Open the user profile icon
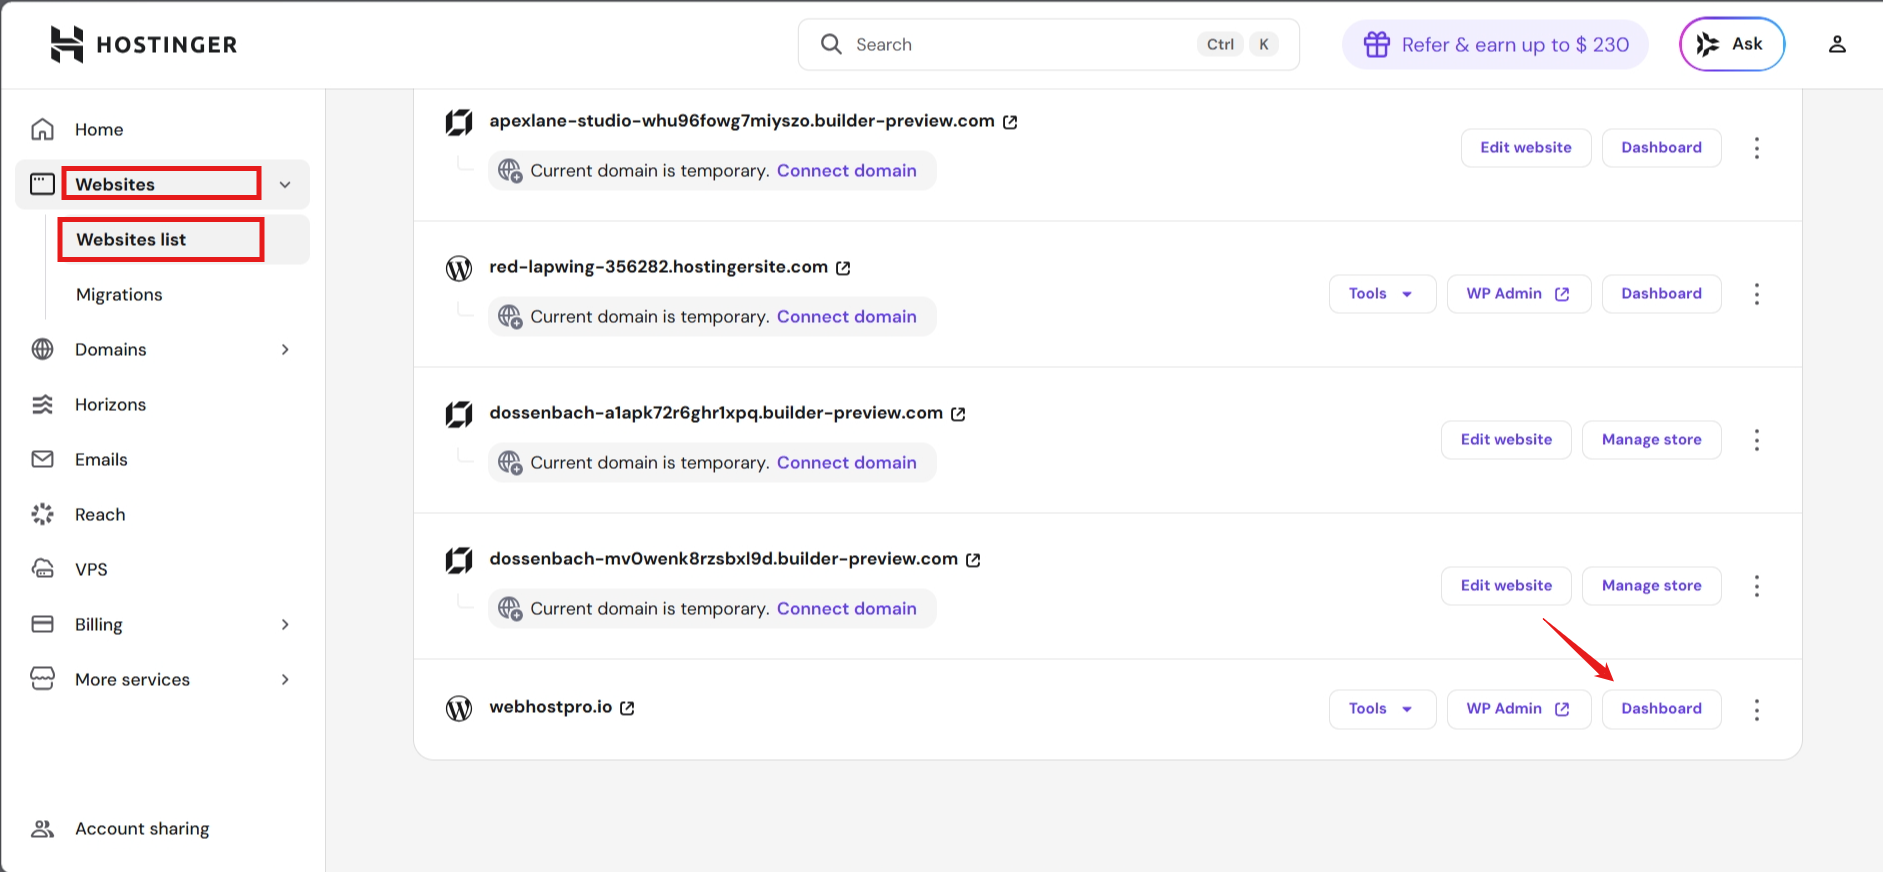 (1837, 44)
